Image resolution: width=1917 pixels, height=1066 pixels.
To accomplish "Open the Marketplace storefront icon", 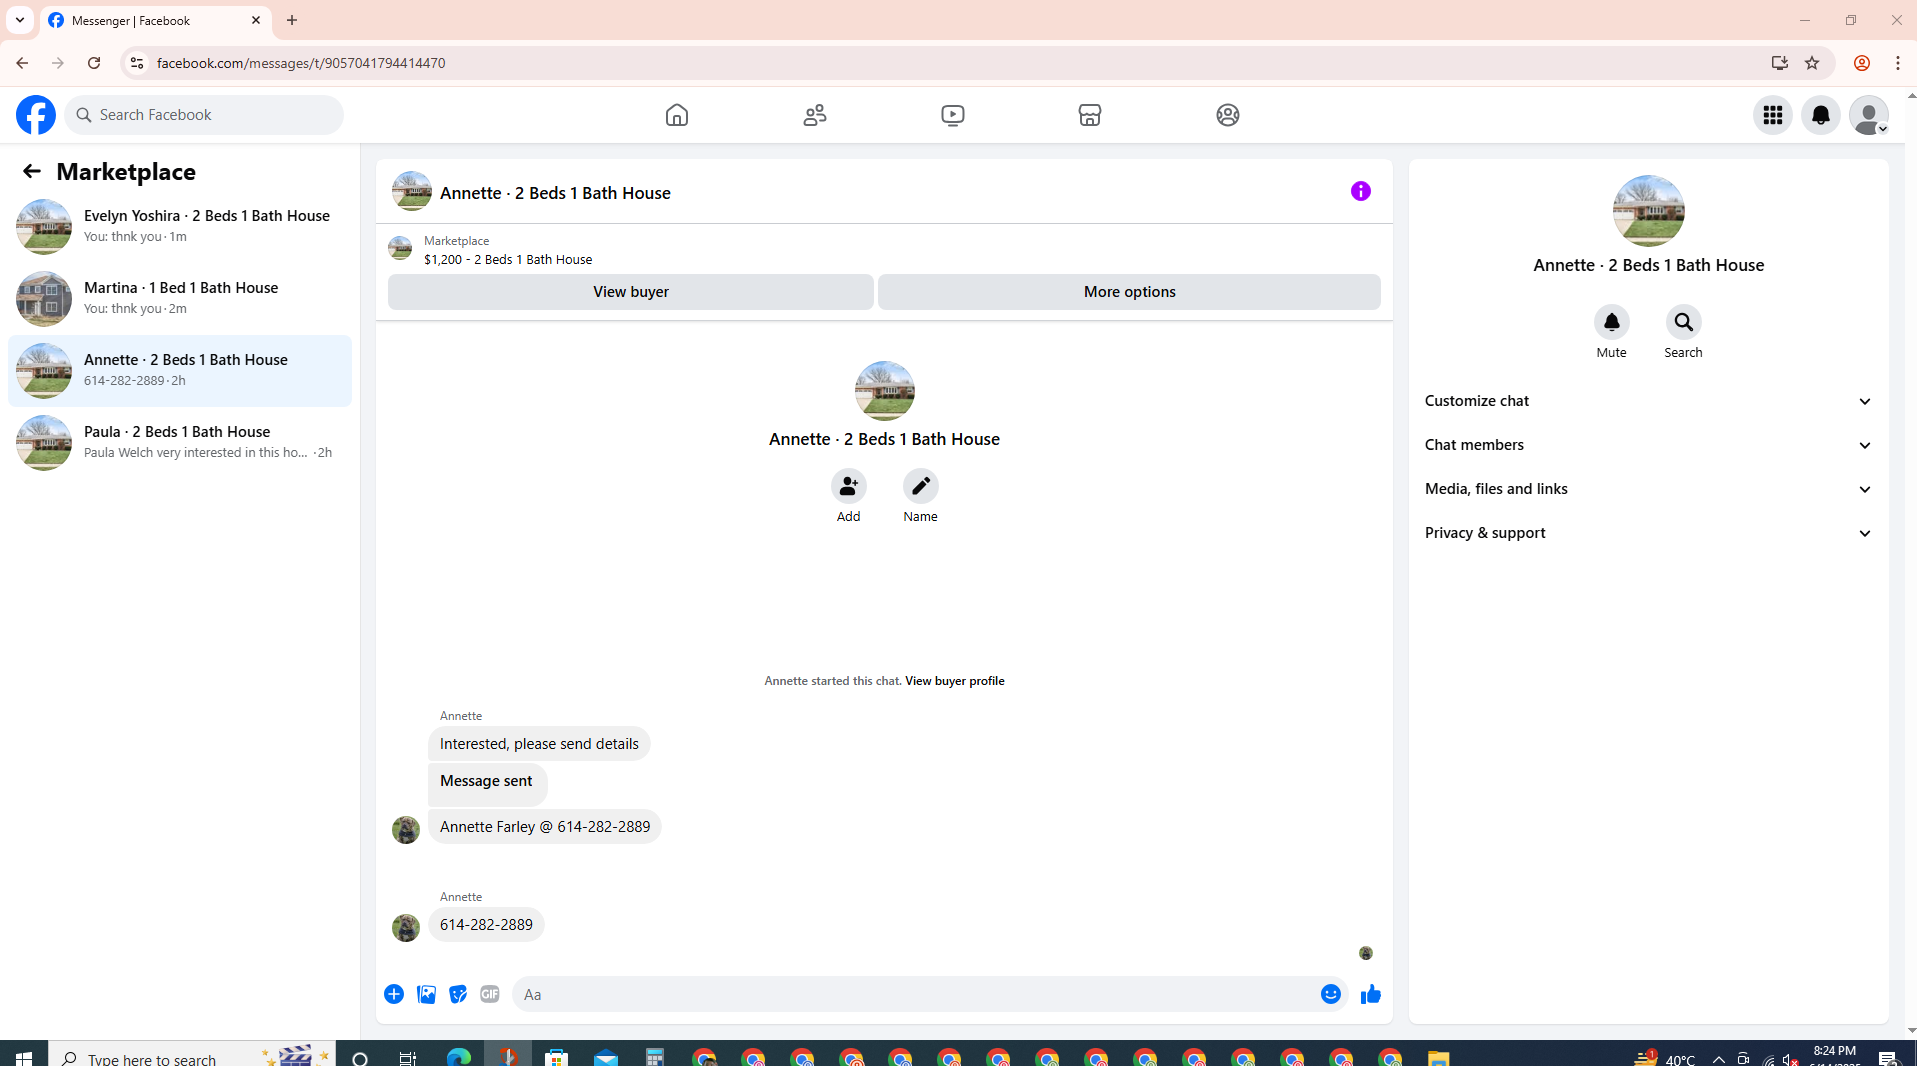I will (x=1090, y=115).
